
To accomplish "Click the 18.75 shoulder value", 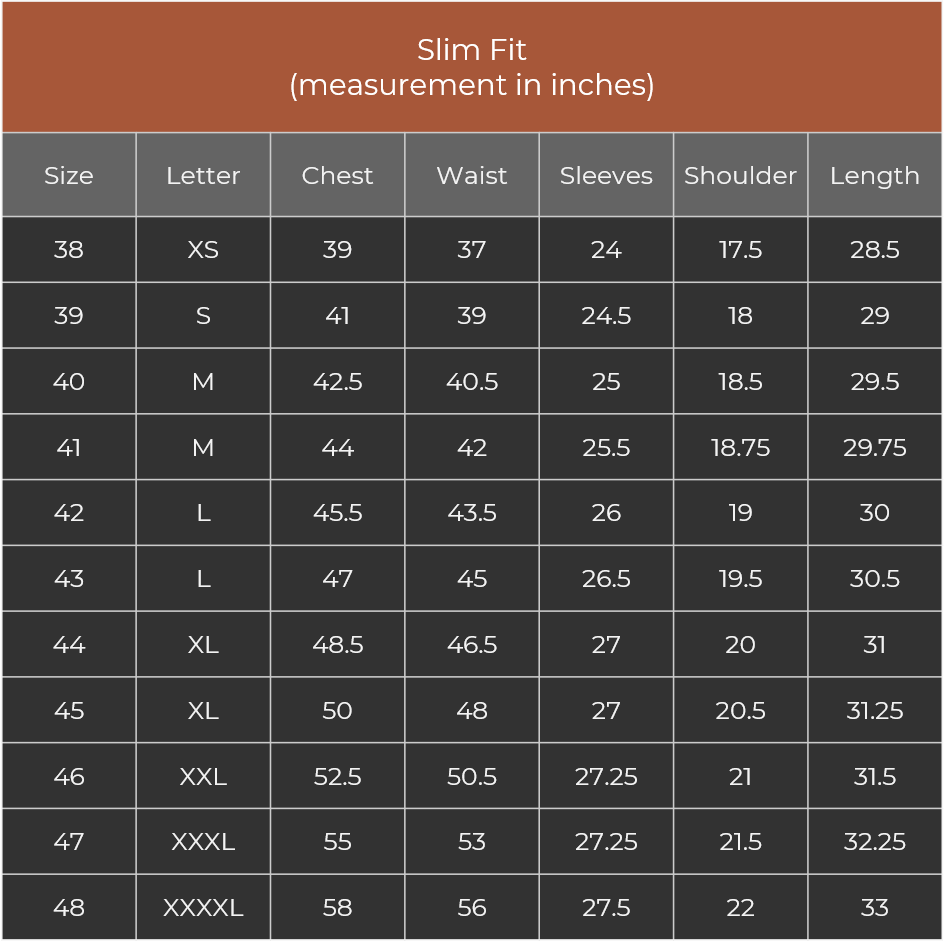I will (x=740, y=447).
